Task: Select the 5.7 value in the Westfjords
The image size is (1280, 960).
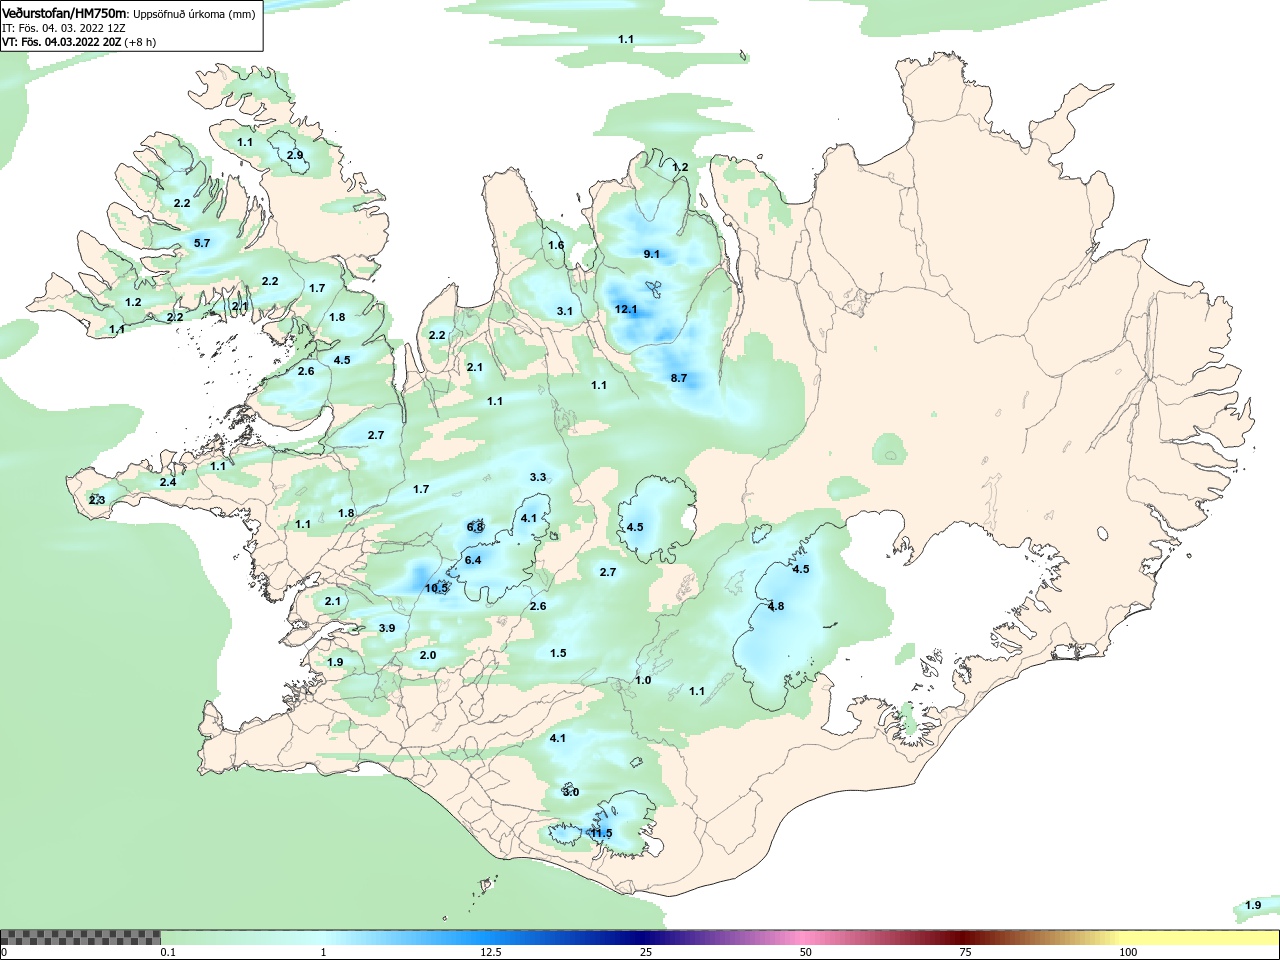Action: (x=202, y=243)
